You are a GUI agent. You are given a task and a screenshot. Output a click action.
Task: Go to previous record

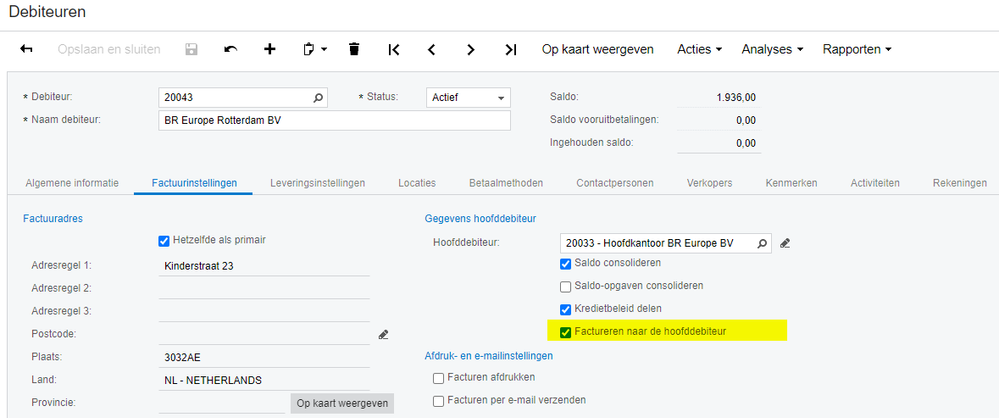pos(431,49)
